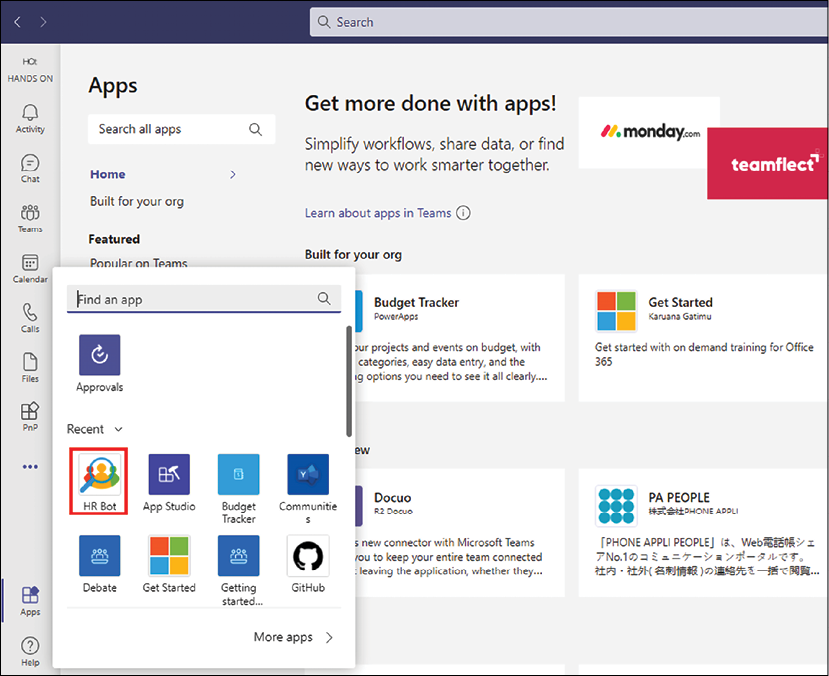Open Activity in the left rail

[30, 118]
